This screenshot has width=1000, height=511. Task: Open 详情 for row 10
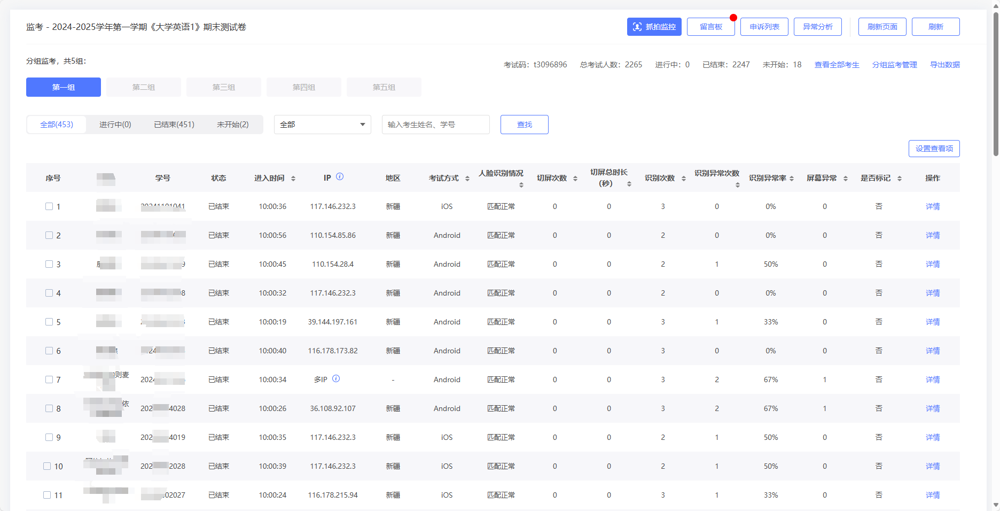coord(932,466)
